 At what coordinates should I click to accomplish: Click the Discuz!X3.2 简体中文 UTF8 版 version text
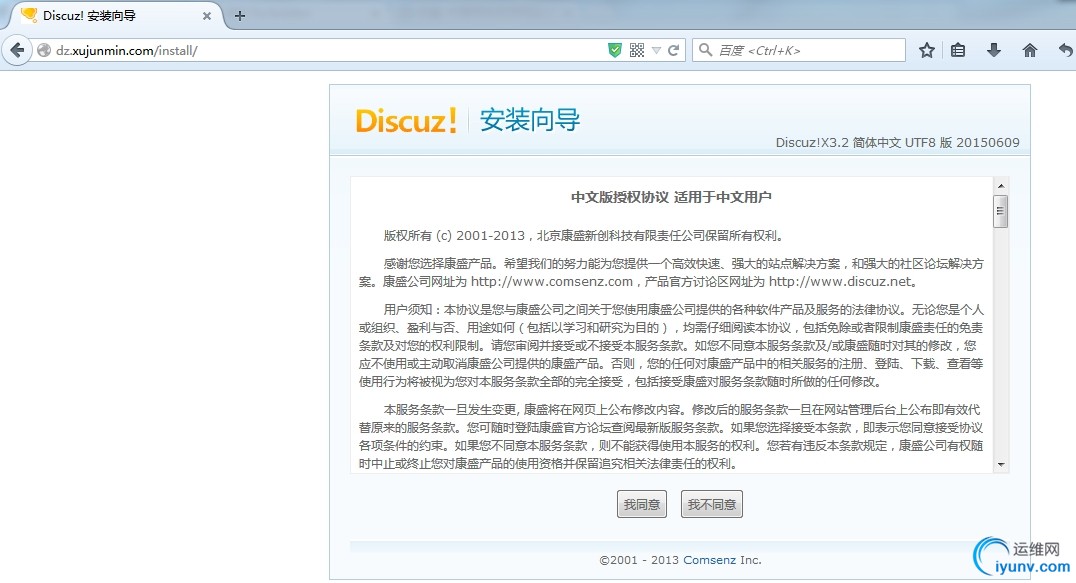click(898, 143)
